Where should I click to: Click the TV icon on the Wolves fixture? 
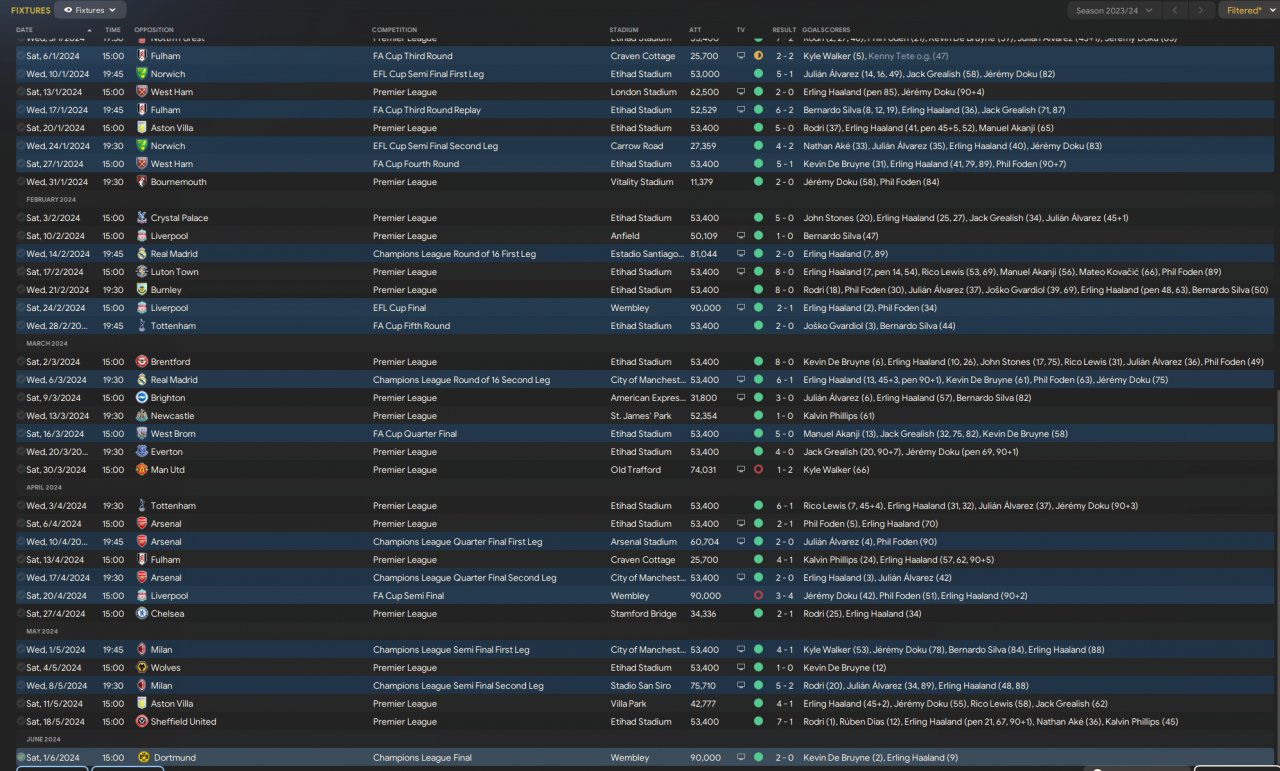point(741,668)
